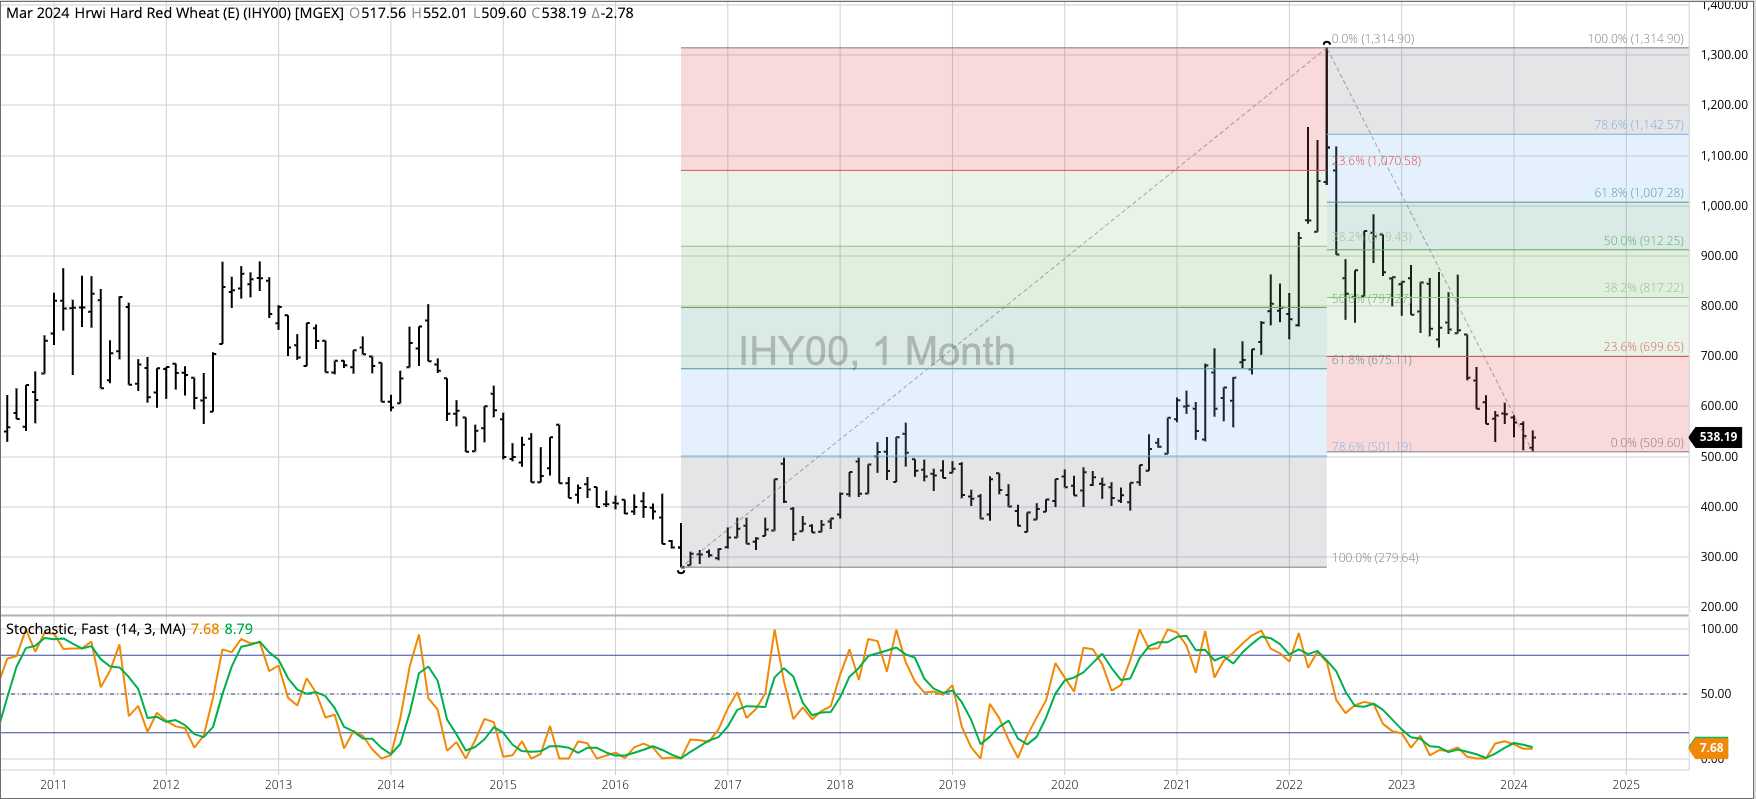Click the 2020 year on the time axis
The width and height of the screenshot is (1756, 799).
coord(1064,785)
